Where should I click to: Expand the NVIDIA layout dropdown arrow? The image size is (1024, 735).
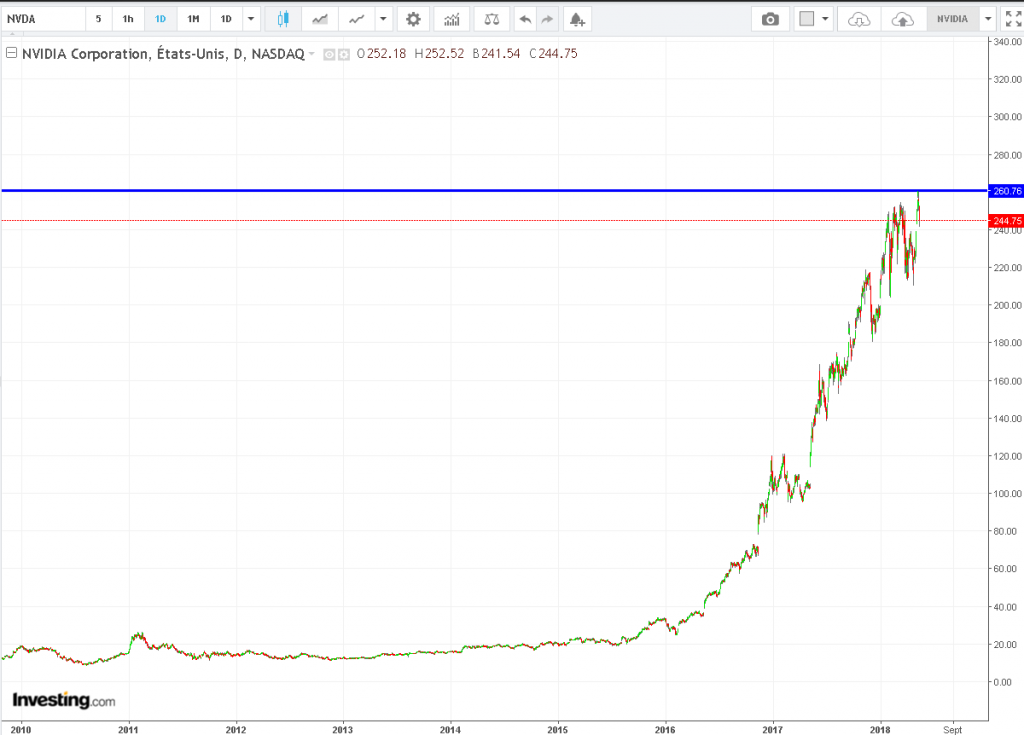[x=988, y=19]
